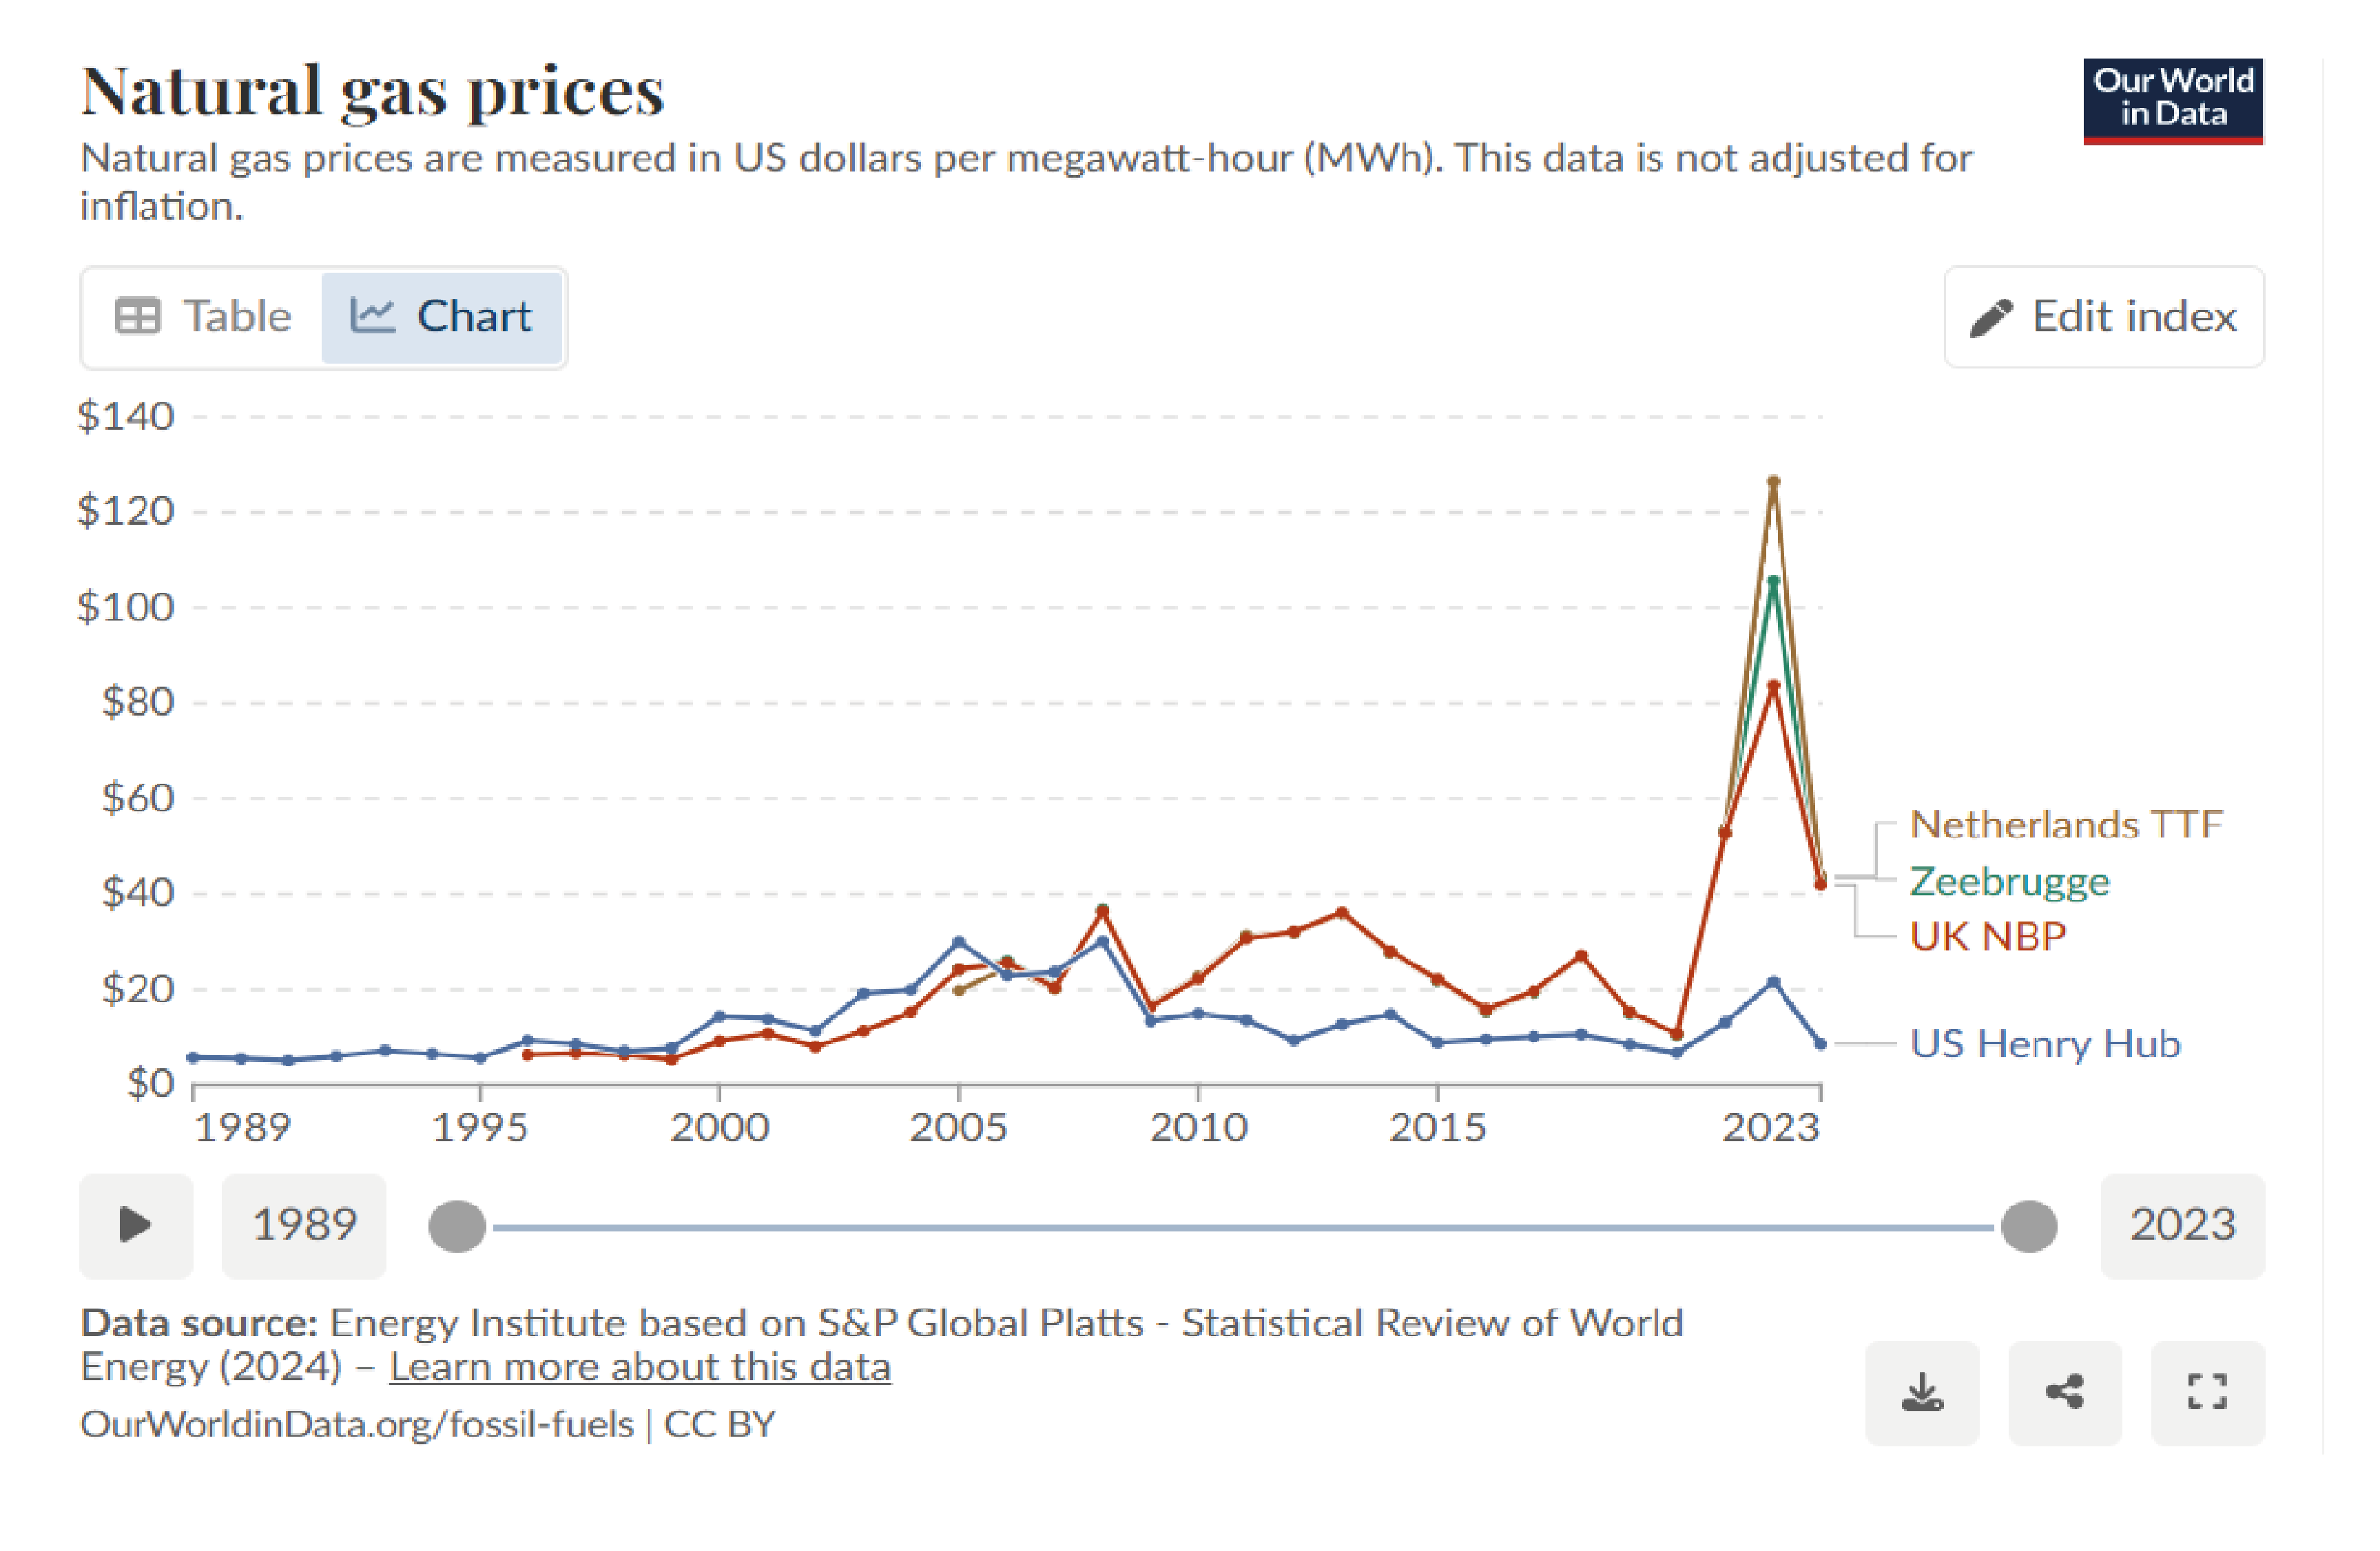Screen dimensions: 2380x1551
Task: Click the Our World in Data logo
Action: point(2173,101)
